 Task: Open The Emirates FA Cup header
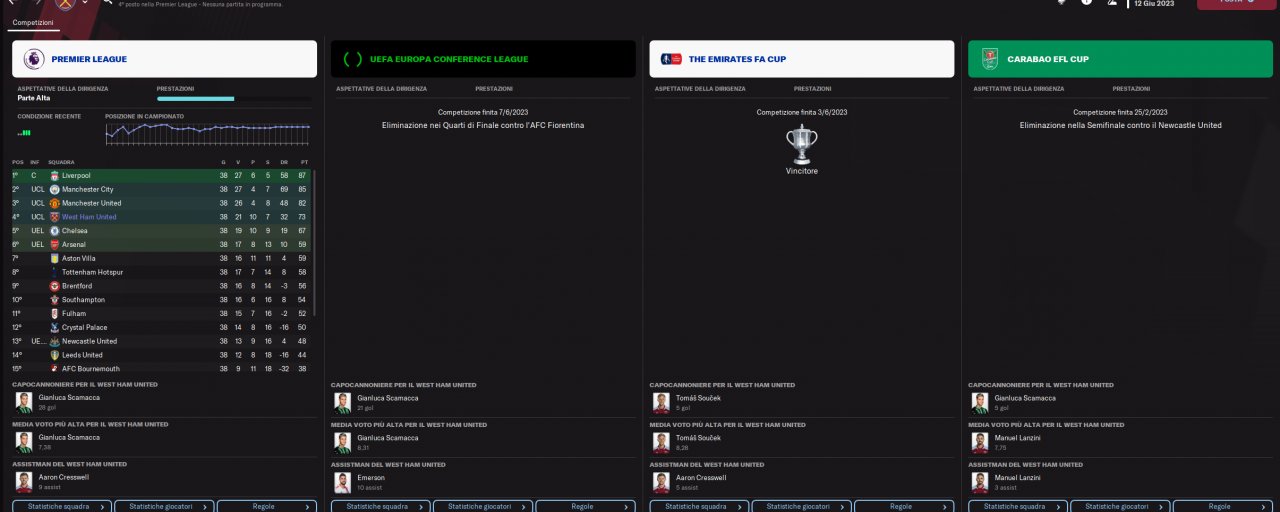[802, 59]
